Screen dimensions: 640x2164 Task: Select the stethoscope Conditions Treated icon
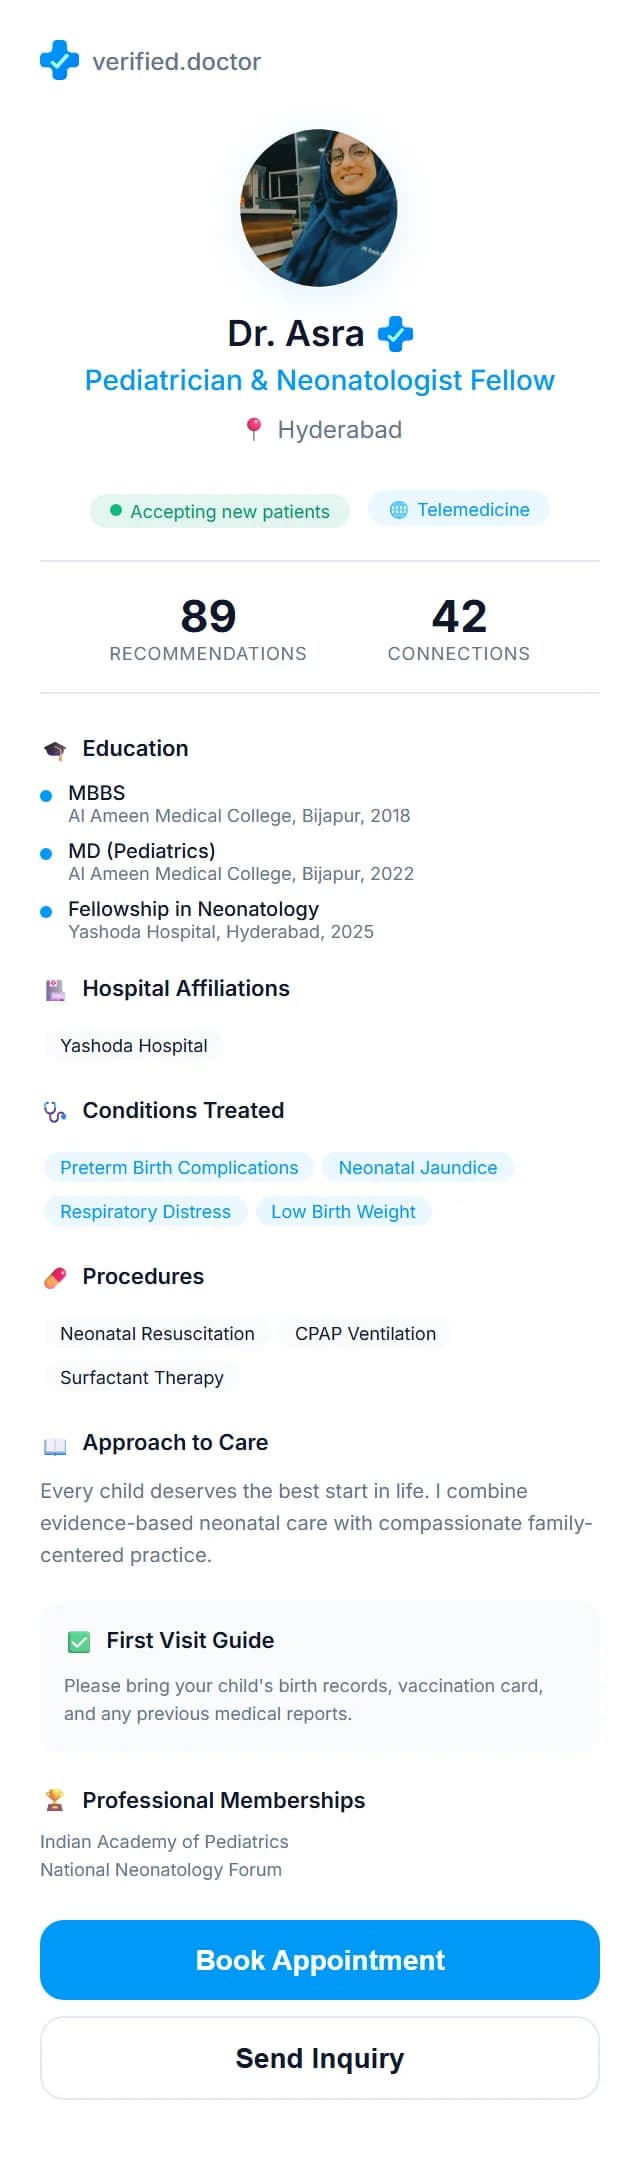tap(55, 1110)
